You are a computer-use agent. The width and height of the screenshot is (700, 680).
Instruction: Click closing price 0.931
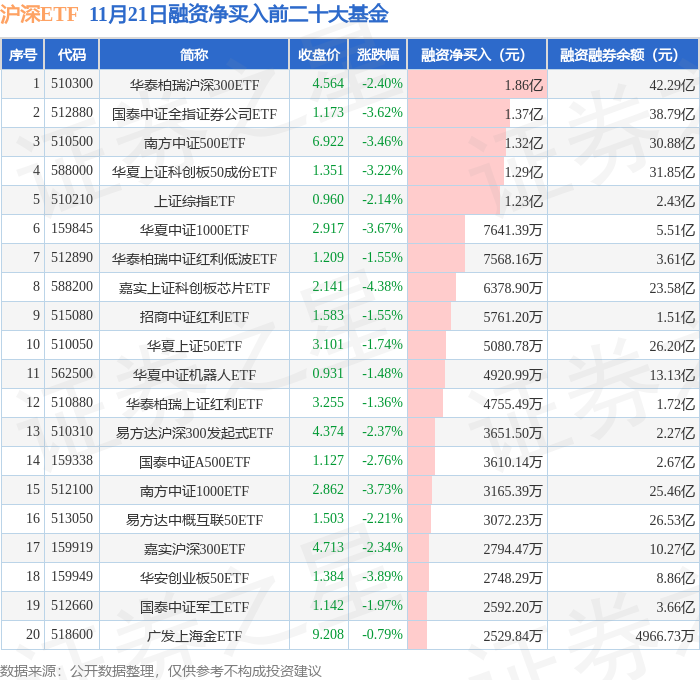[328, 374]
